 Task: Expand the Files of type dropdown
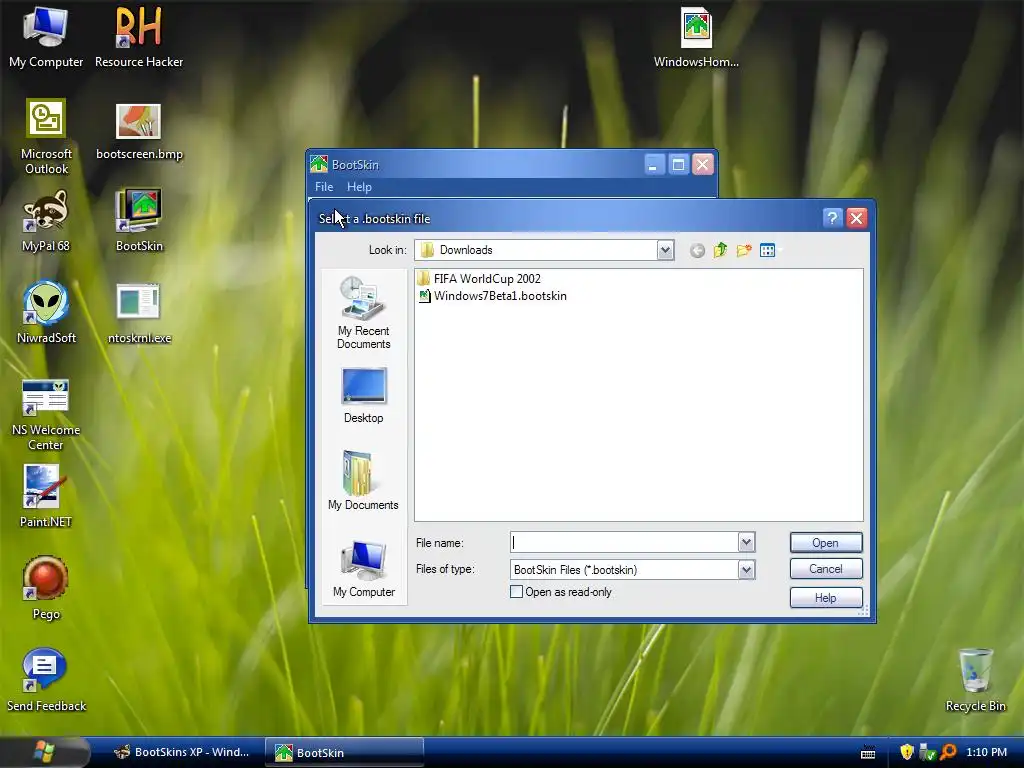[x=746, y=569]
